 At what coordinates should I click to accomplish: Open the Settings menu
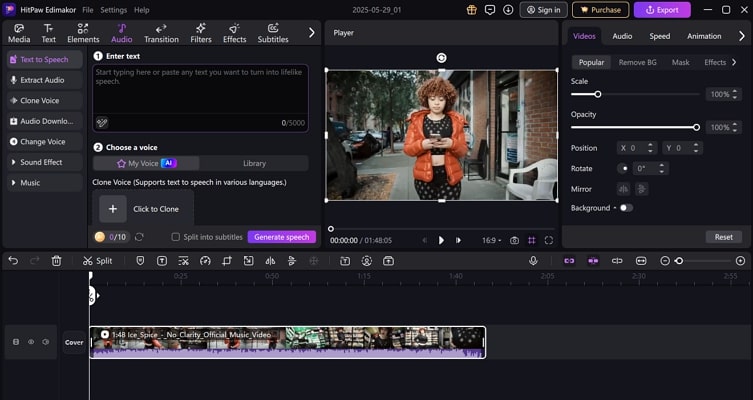pyautogui.click(x=113, y=10)
